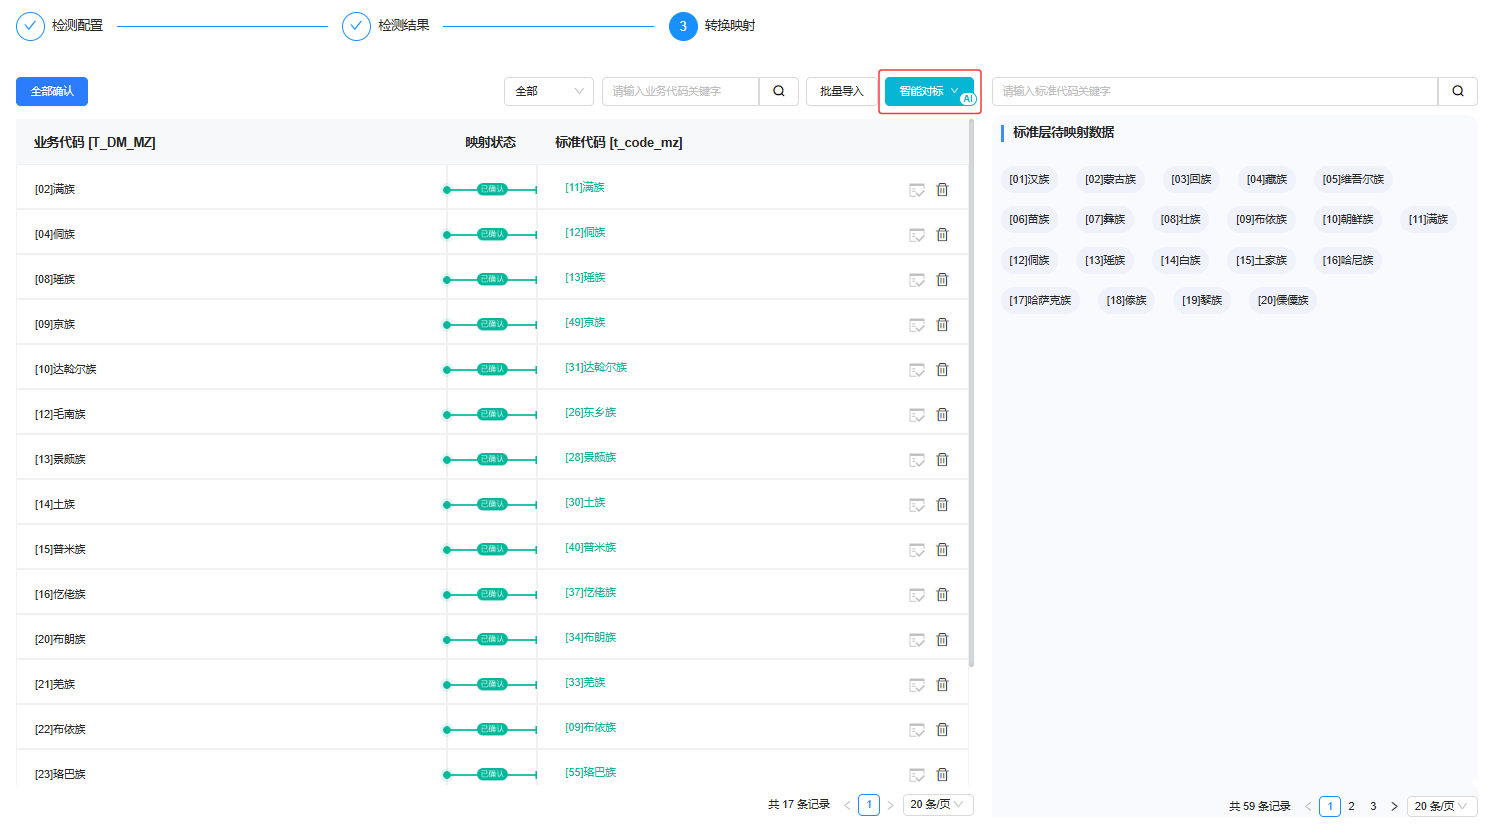Image resolution: width=1503 pixels, height=828 pixels.
Task: Click search icon beside standard code input
Action: coord(1457,91)
